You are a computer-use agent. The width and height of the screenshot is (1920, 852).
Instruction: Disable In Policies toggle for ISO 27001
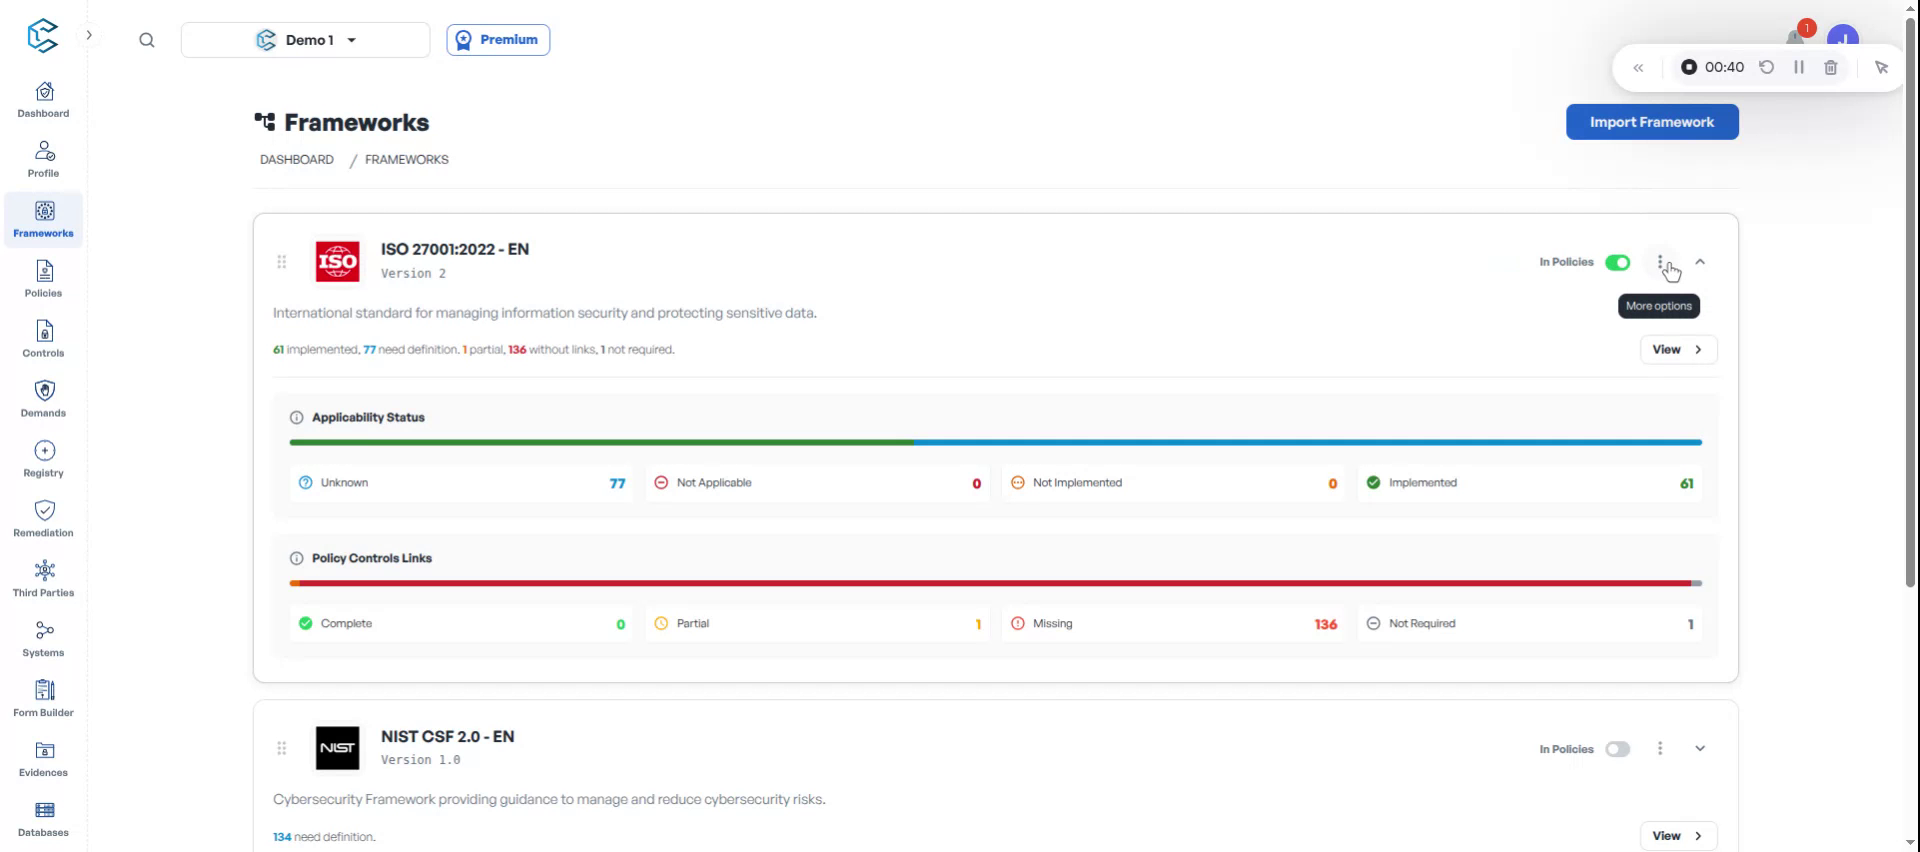1617,262
